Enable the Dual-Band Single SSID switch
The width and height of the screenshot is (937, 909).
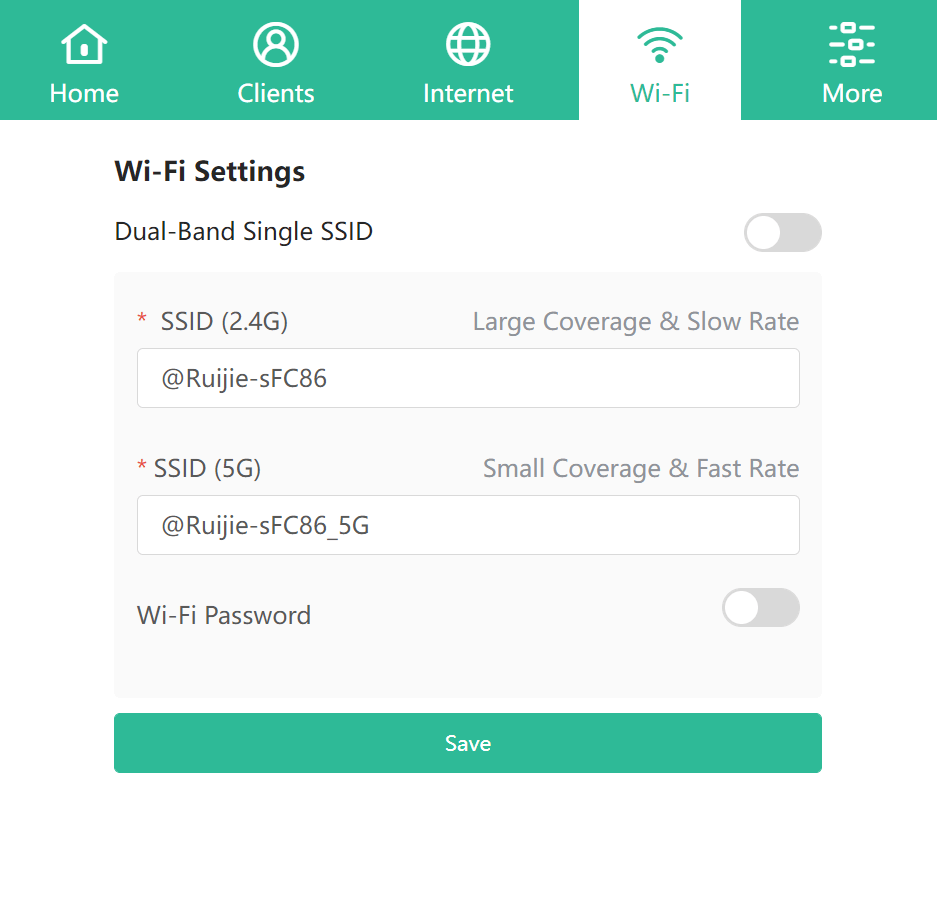[782, 233]
